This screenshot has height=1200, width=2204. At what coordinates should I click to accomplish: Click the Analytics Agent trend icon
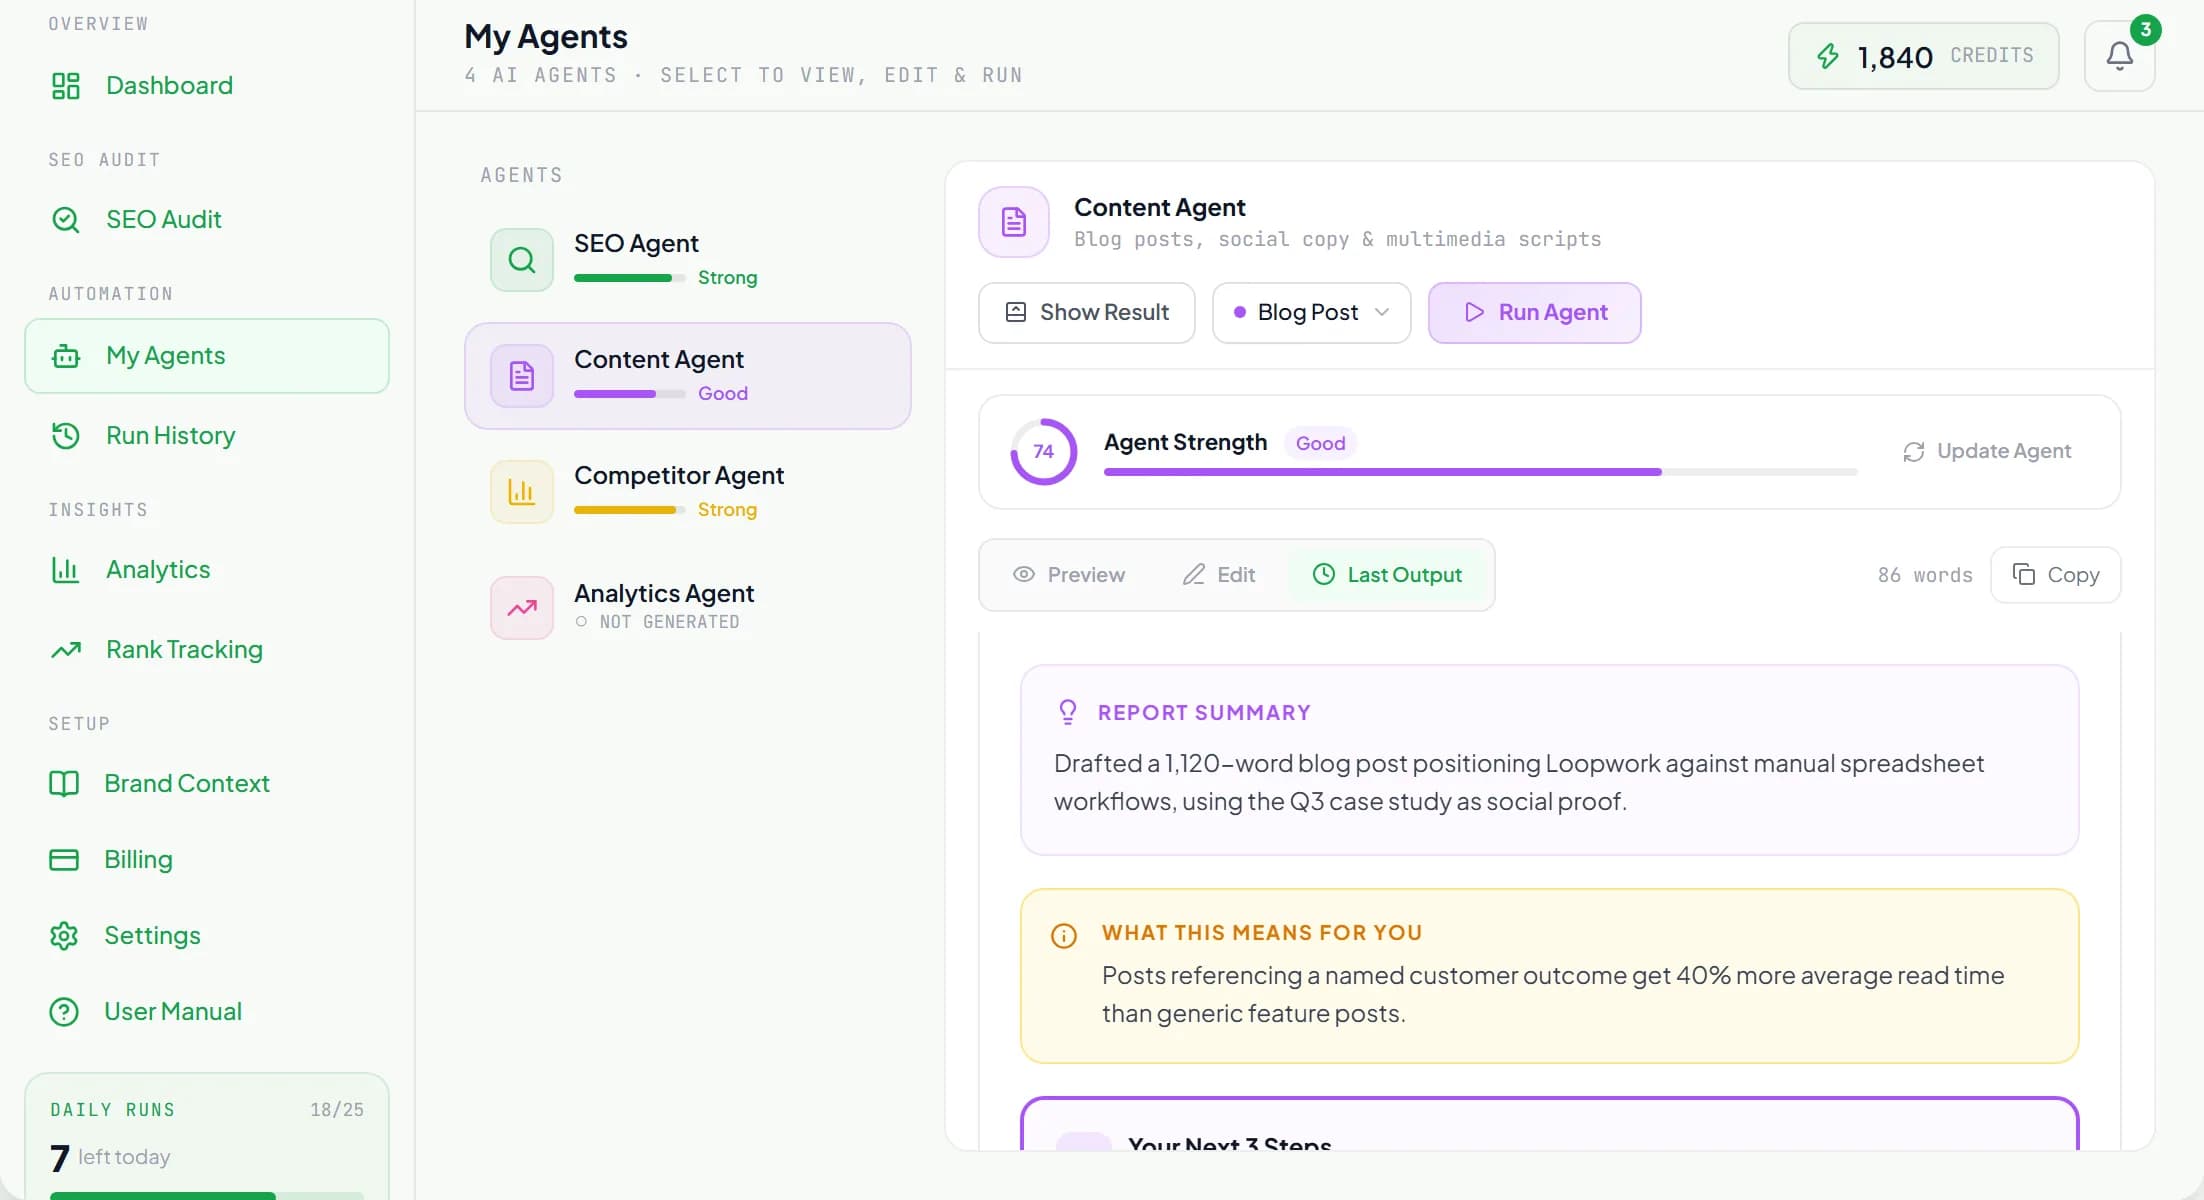(522, 608)
